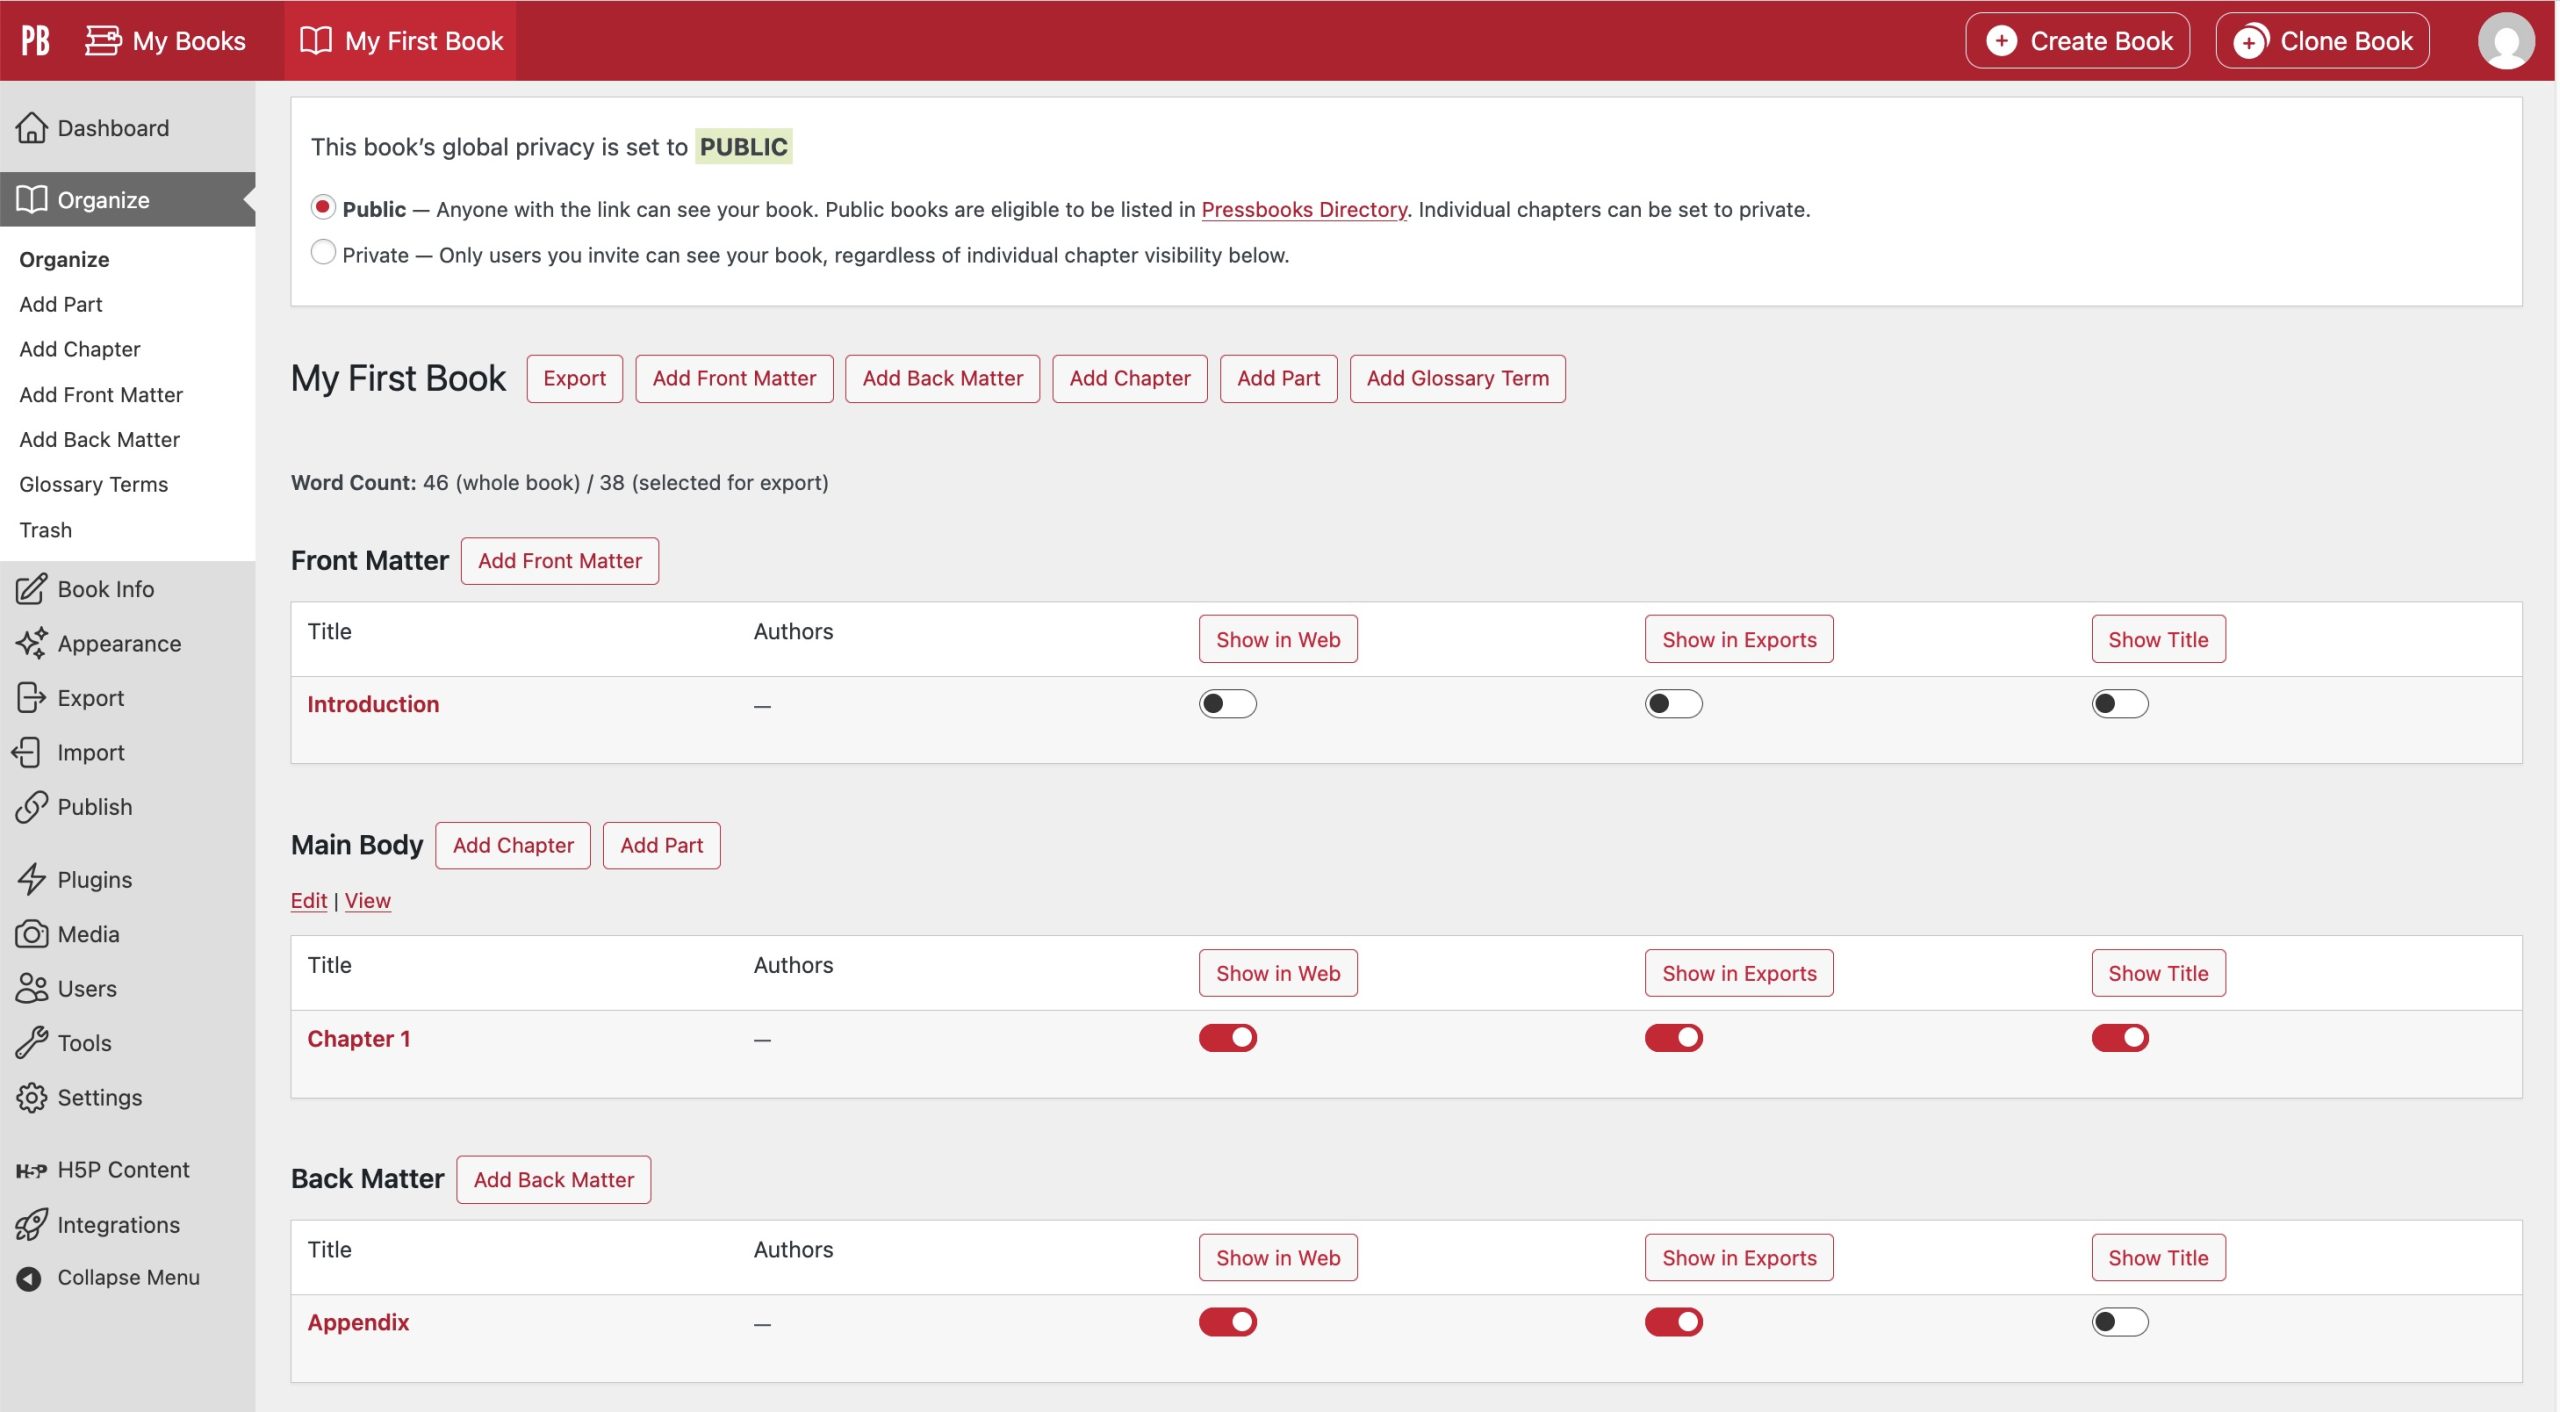
Task: Disable Show in Exports for Appendix
Action: 1673,1322
